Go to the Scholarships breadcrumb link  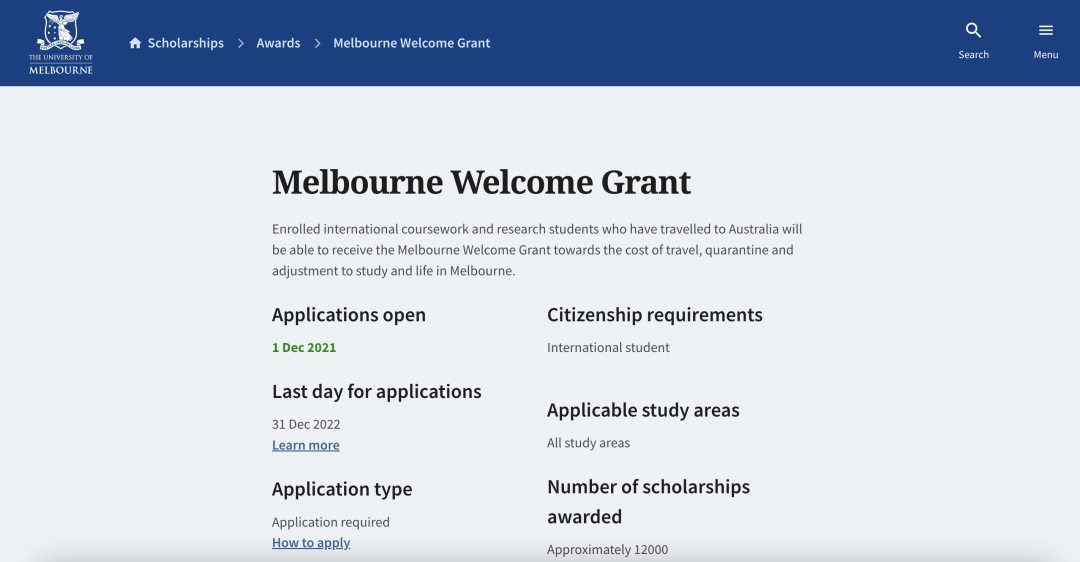(185, 43)
